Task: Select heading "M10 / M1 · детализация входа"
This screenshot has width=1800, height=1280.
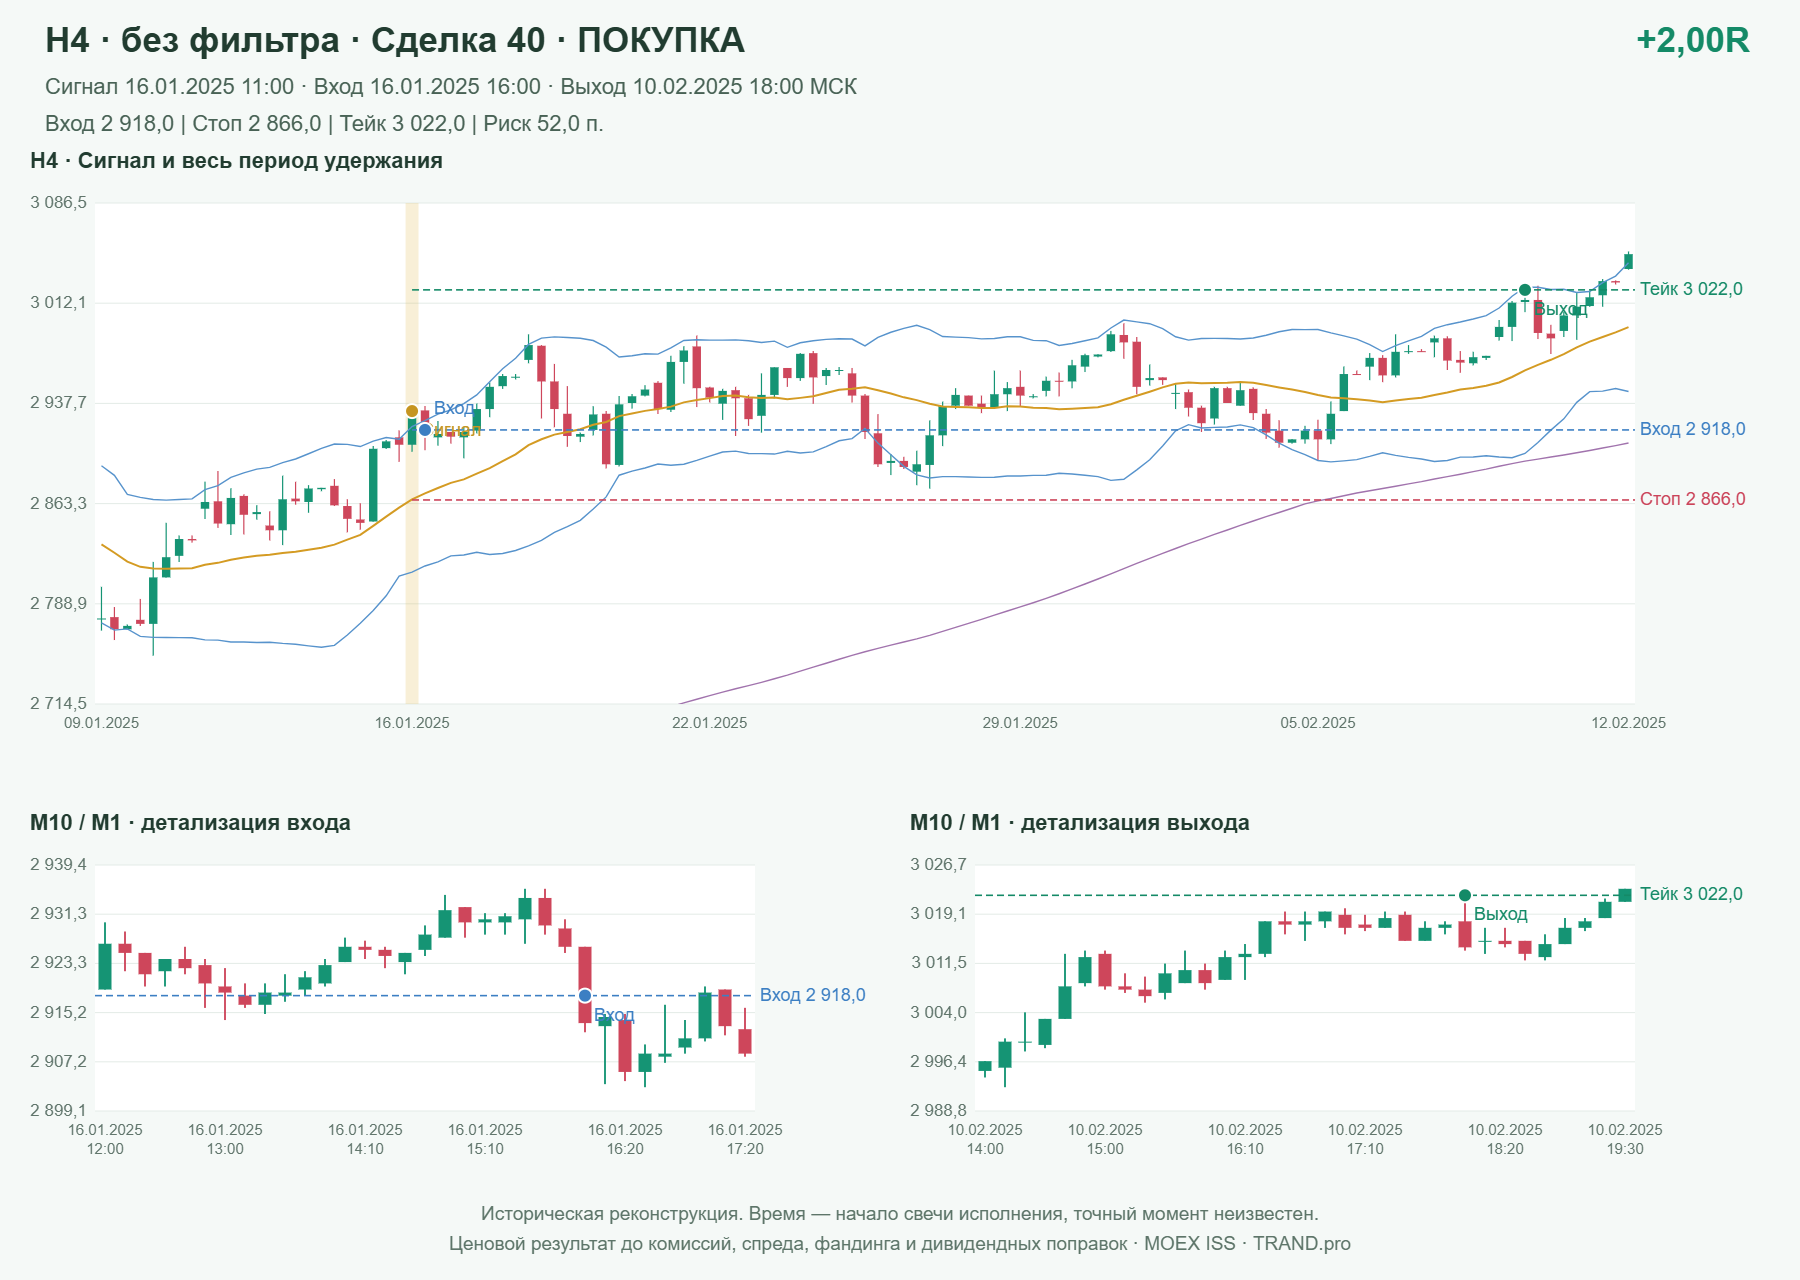Action: [190, 823]
